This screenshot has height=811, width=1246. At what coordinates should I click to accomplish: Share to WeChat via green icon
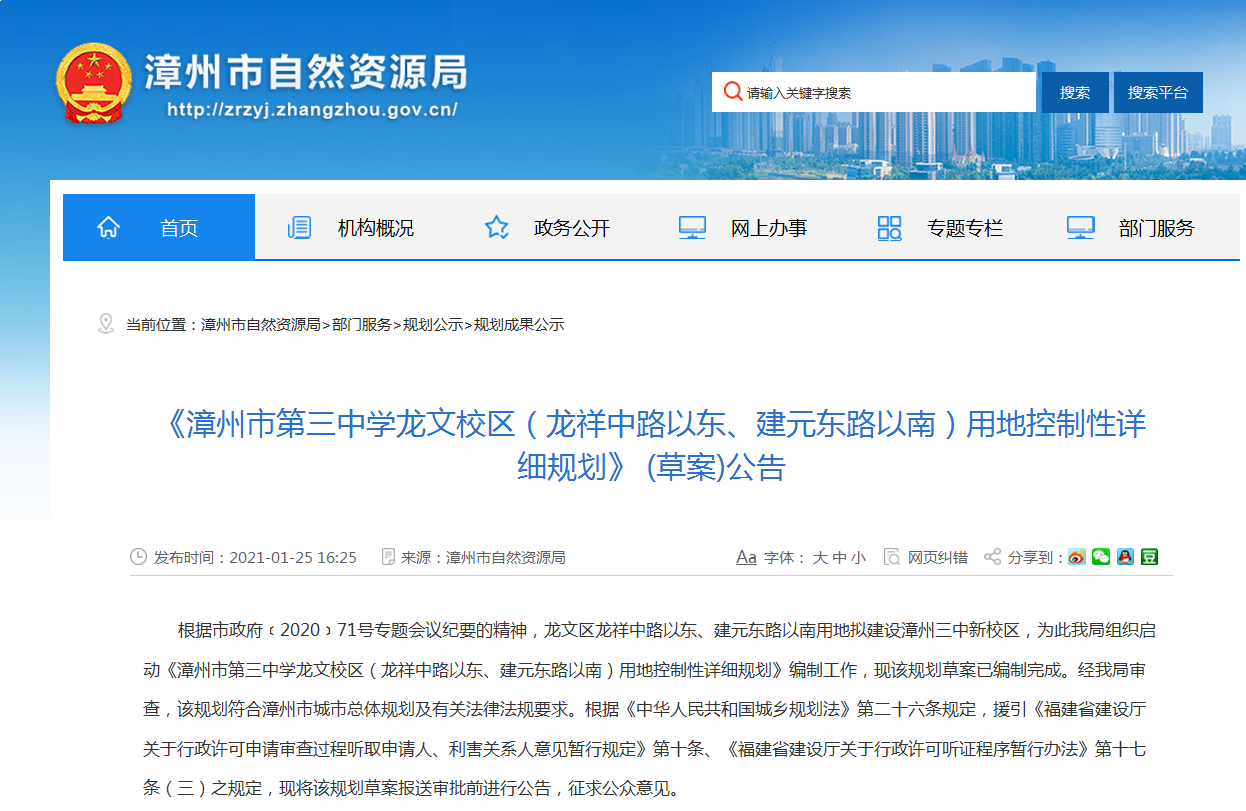pos(1101,557)
